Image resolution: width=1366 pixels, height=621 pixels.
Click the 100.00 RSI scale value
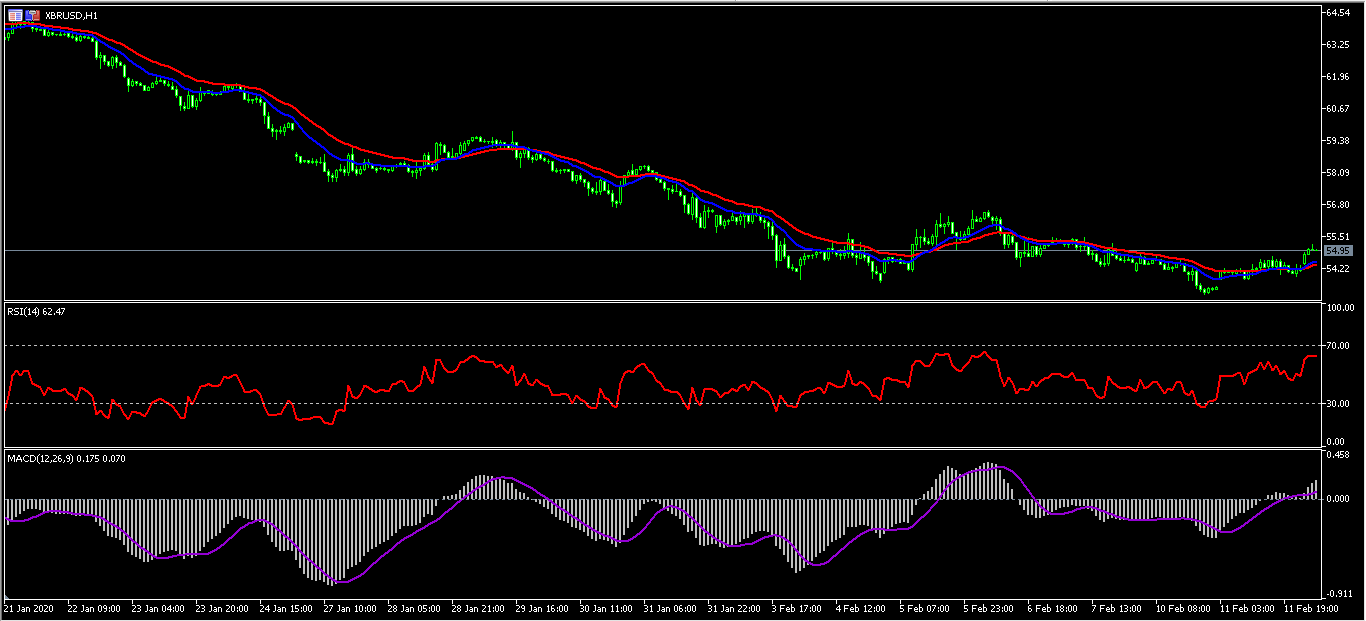pos(1338,309)
